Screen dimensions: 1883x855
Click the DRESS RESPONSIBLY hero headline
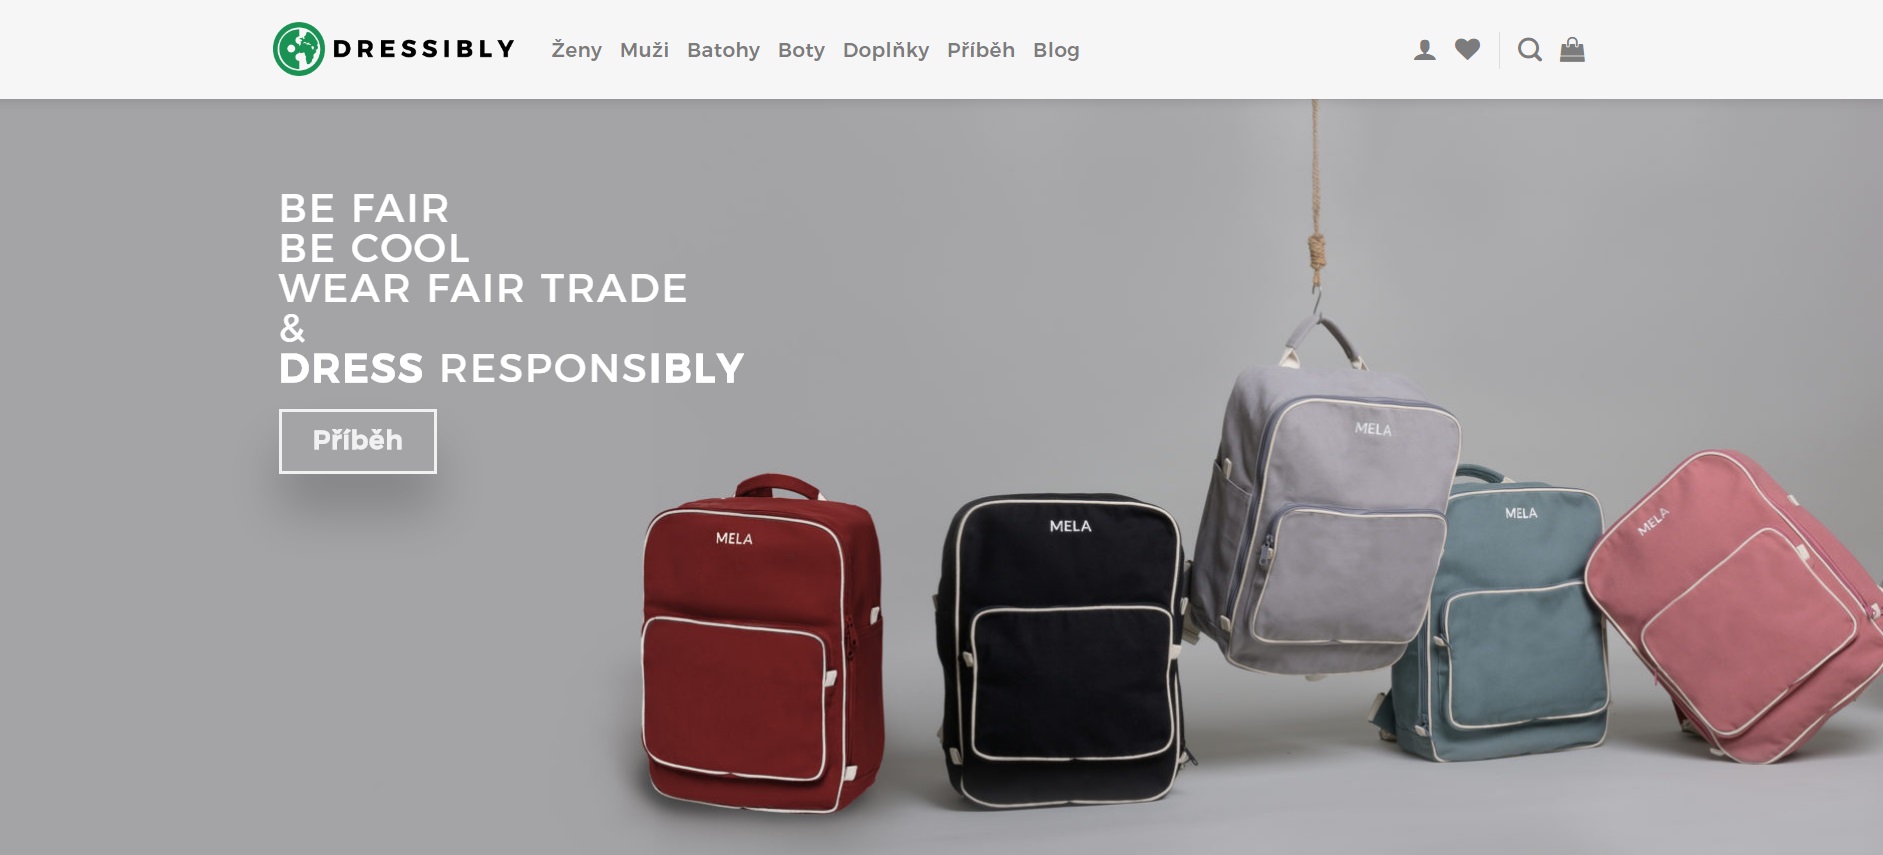point(511,369)
